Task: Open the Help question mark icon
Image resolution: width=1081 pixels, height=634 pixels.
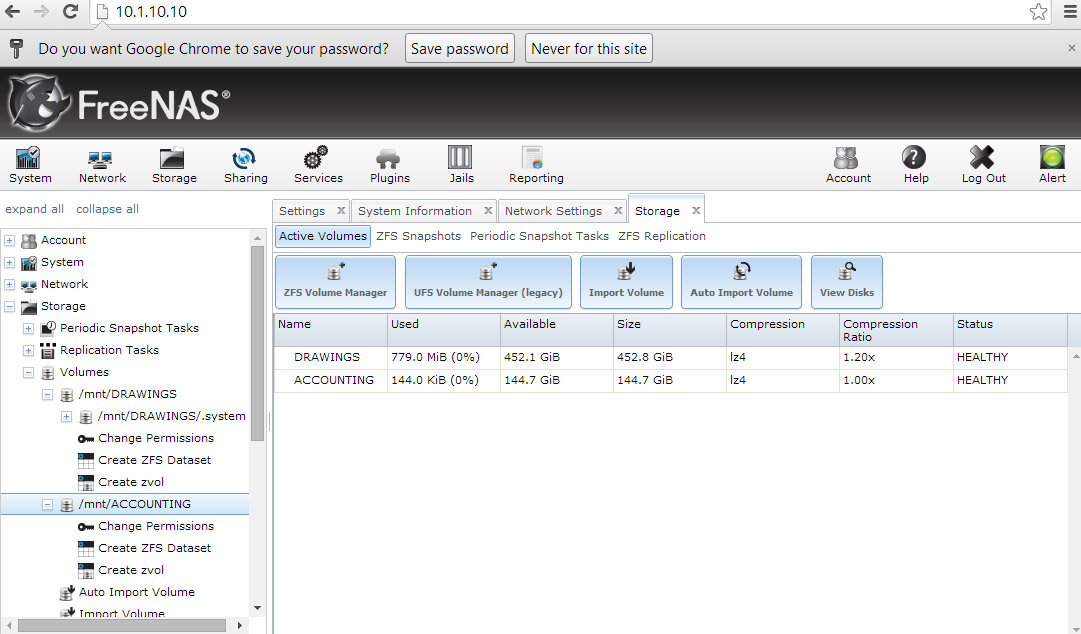Action: [915, 165]
